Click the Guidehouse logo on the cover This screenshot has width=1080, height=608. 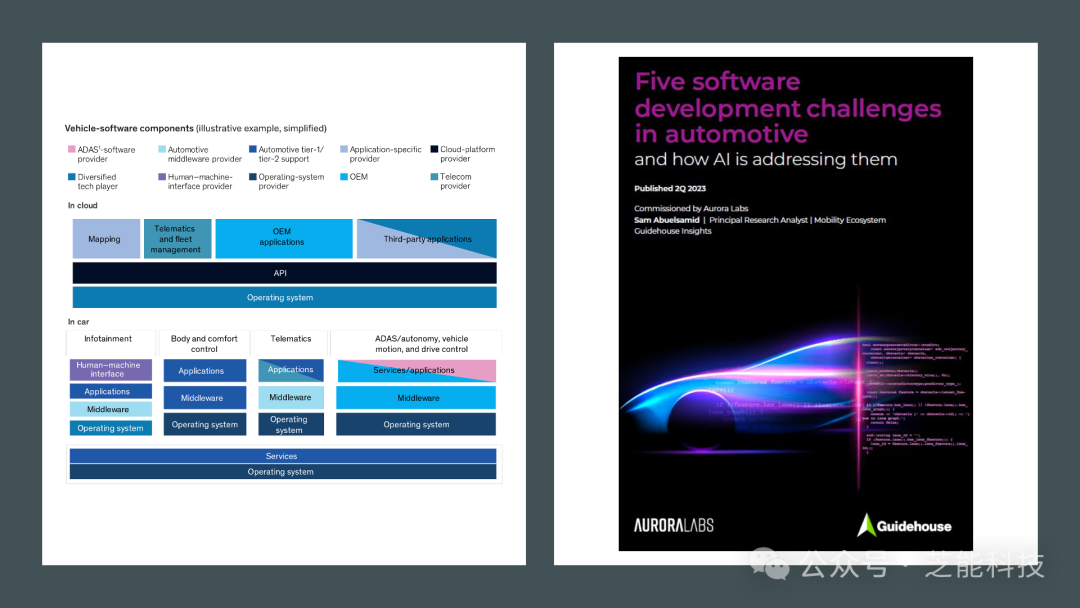click(x=904, y=525)
